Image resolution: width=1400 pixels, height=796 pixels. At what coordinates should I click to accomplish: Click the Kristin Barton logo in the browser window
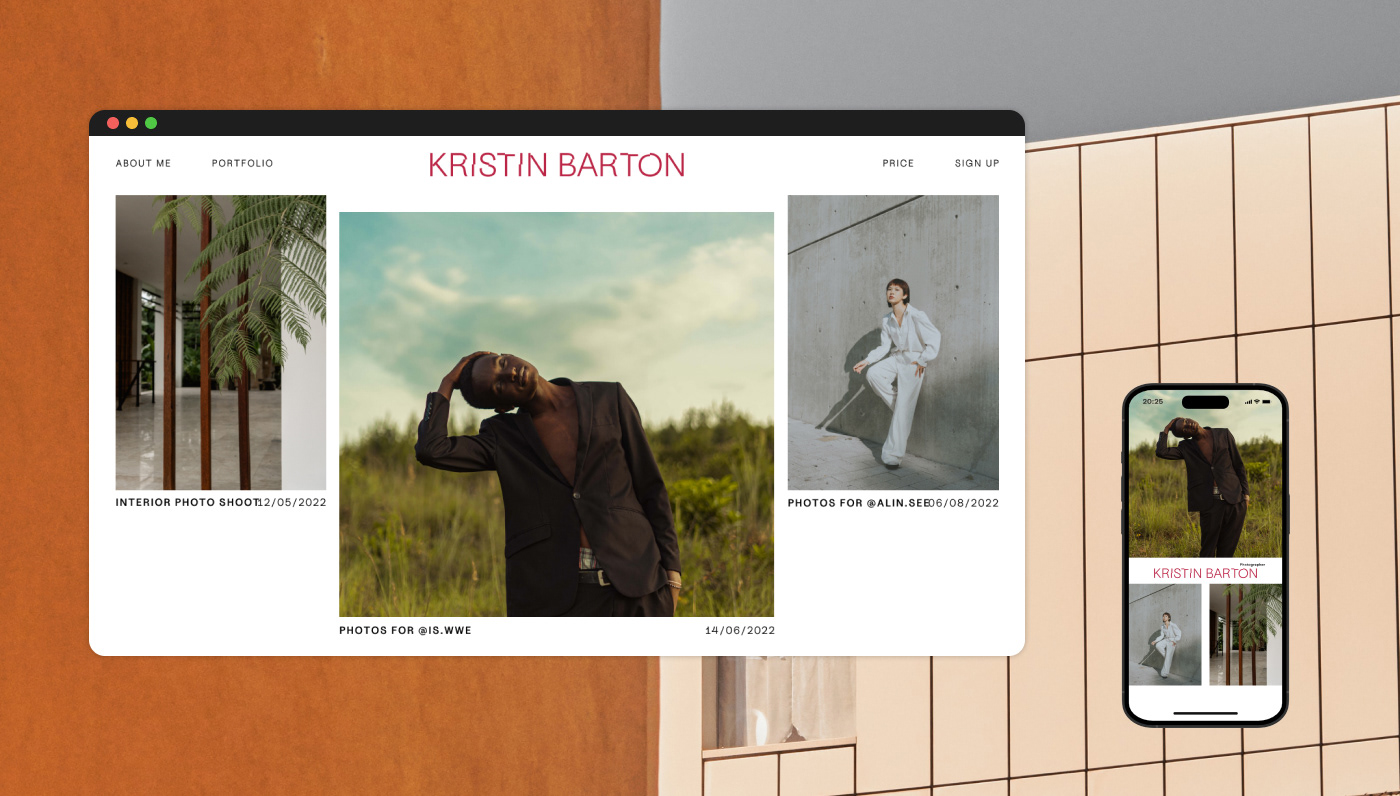(x=557, y=164)
